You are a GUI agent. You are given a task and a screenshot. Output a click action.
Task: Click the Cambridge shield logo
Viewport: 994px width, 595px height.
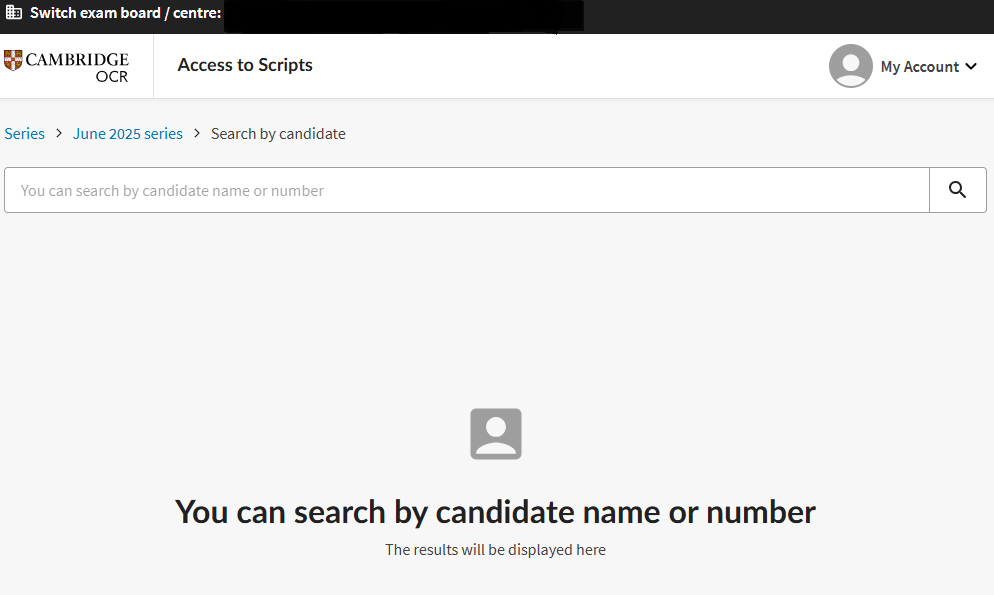point(12,60)
